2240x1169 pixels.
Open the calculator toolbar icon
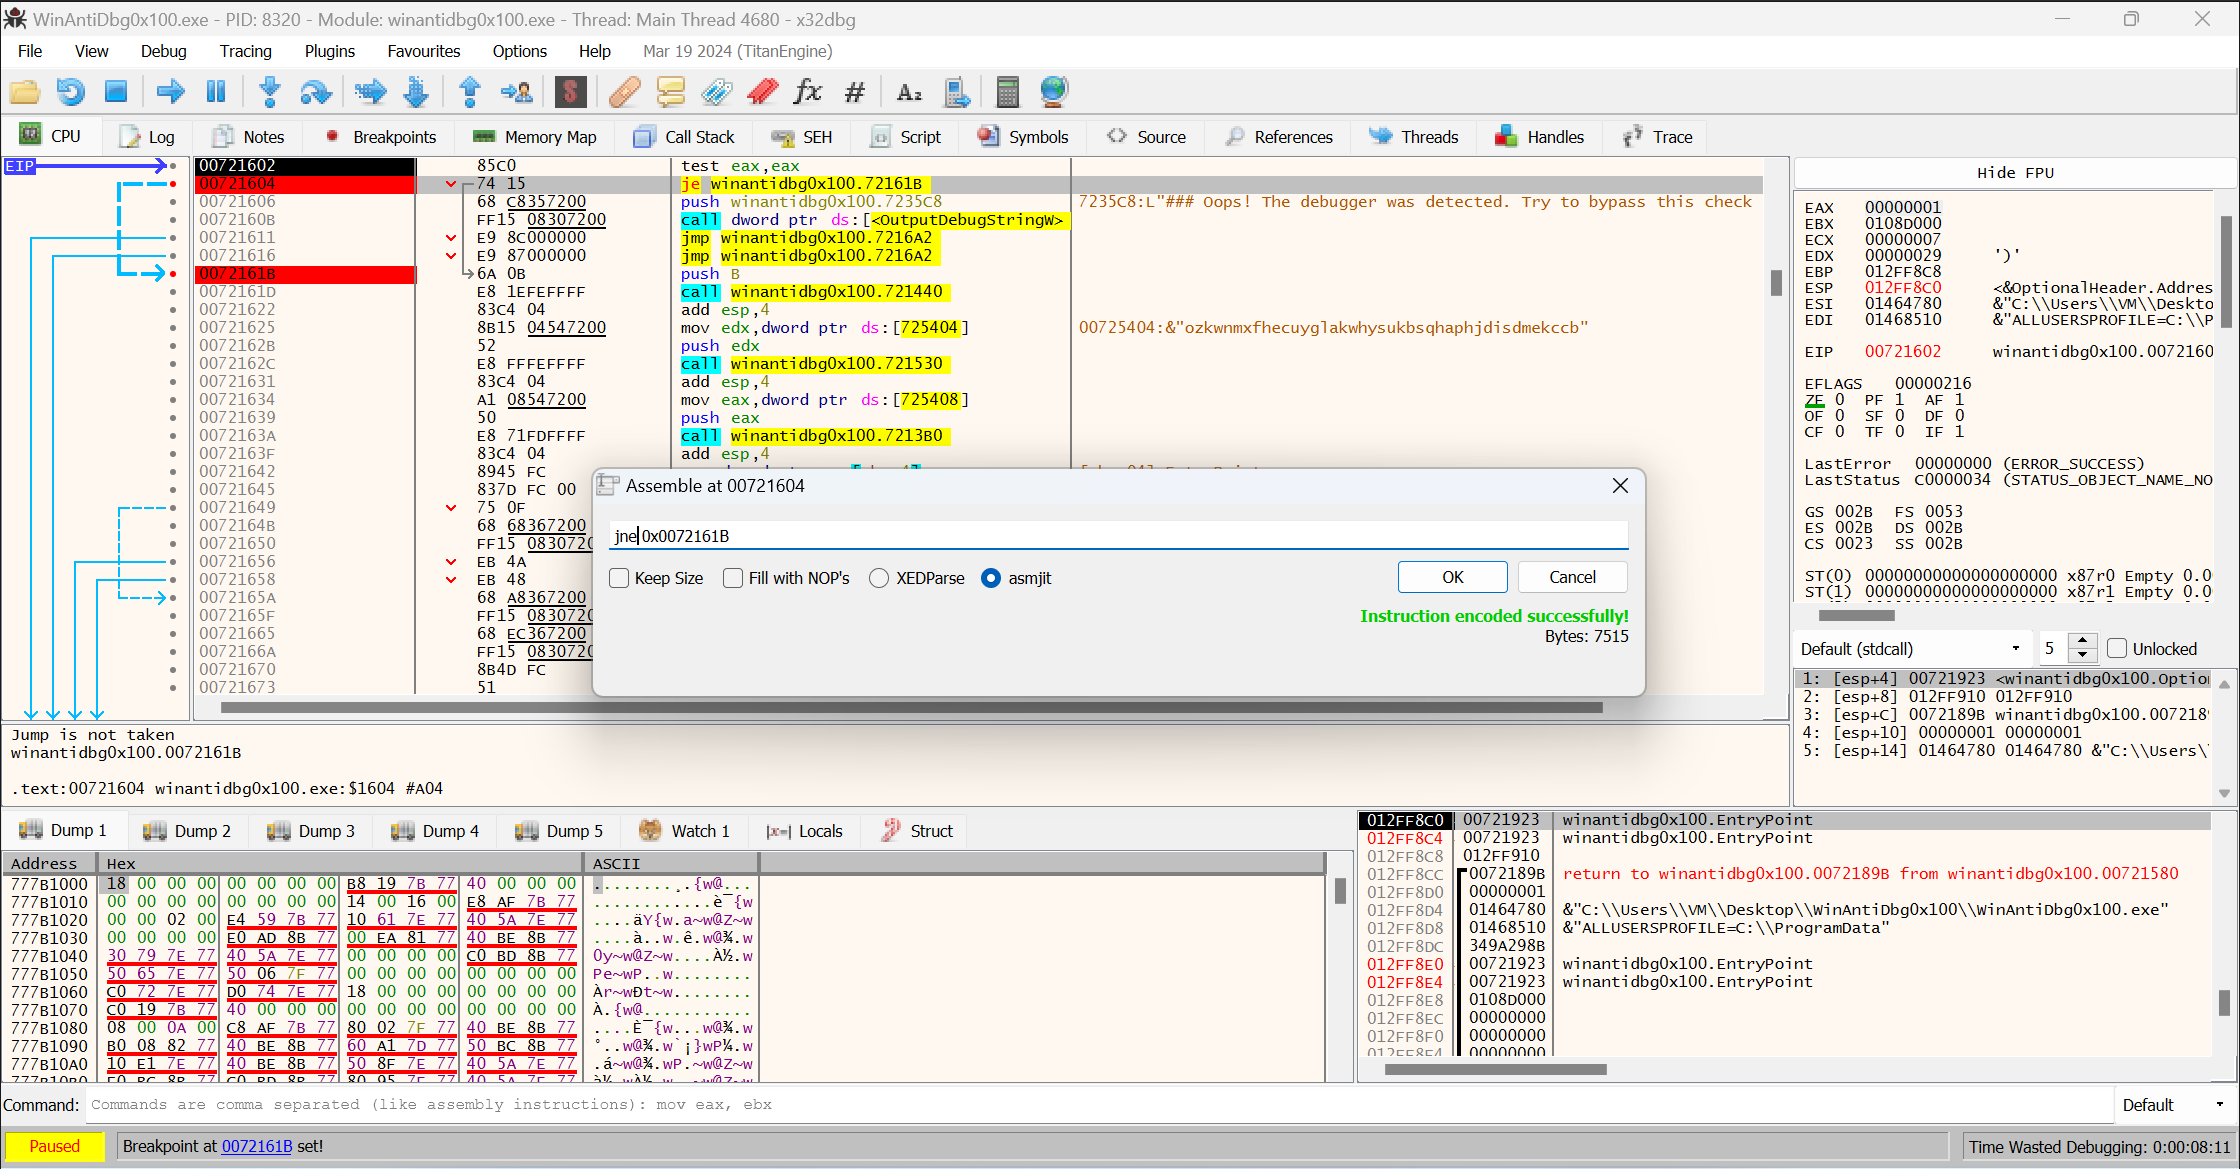click(1007, 92)
